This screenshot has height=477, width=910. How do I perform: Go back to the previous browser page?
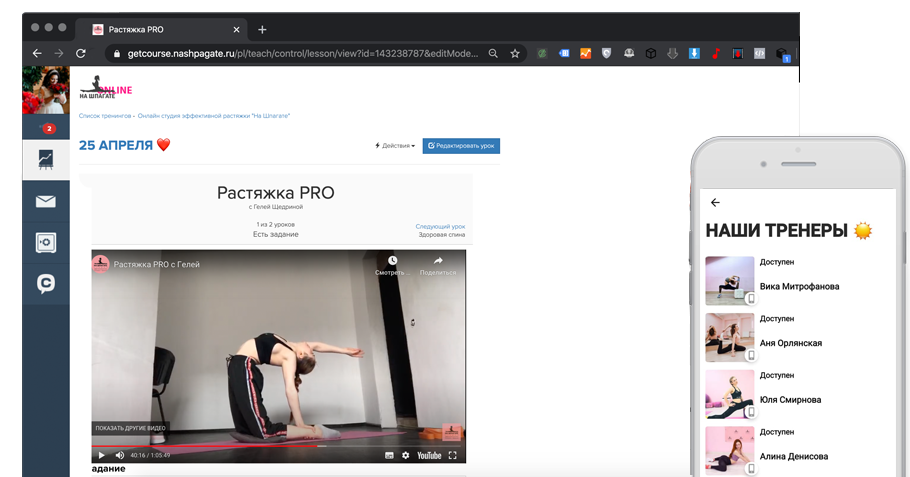37,53
